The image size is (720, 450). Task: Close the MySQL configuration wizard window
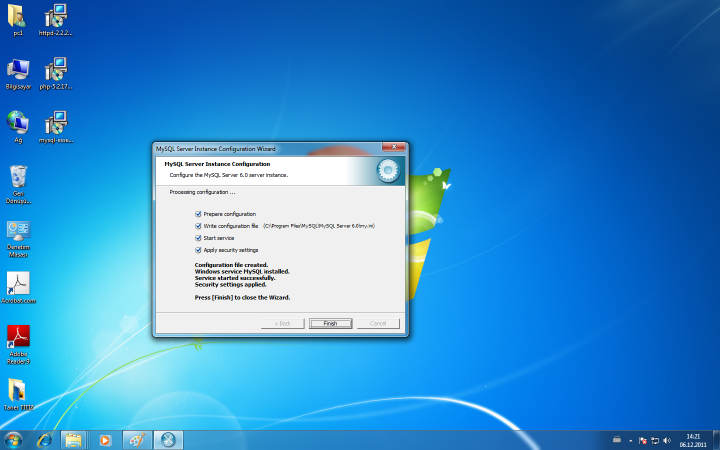pyautogui.click(x=393, y=148)
